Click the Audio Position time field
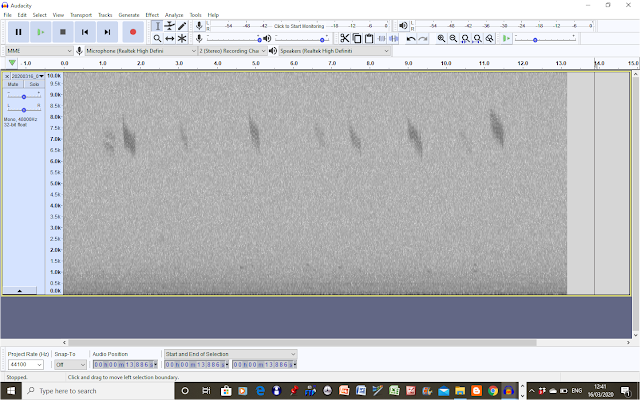Screen dimensions: 640x400 (x=125, y=364)
